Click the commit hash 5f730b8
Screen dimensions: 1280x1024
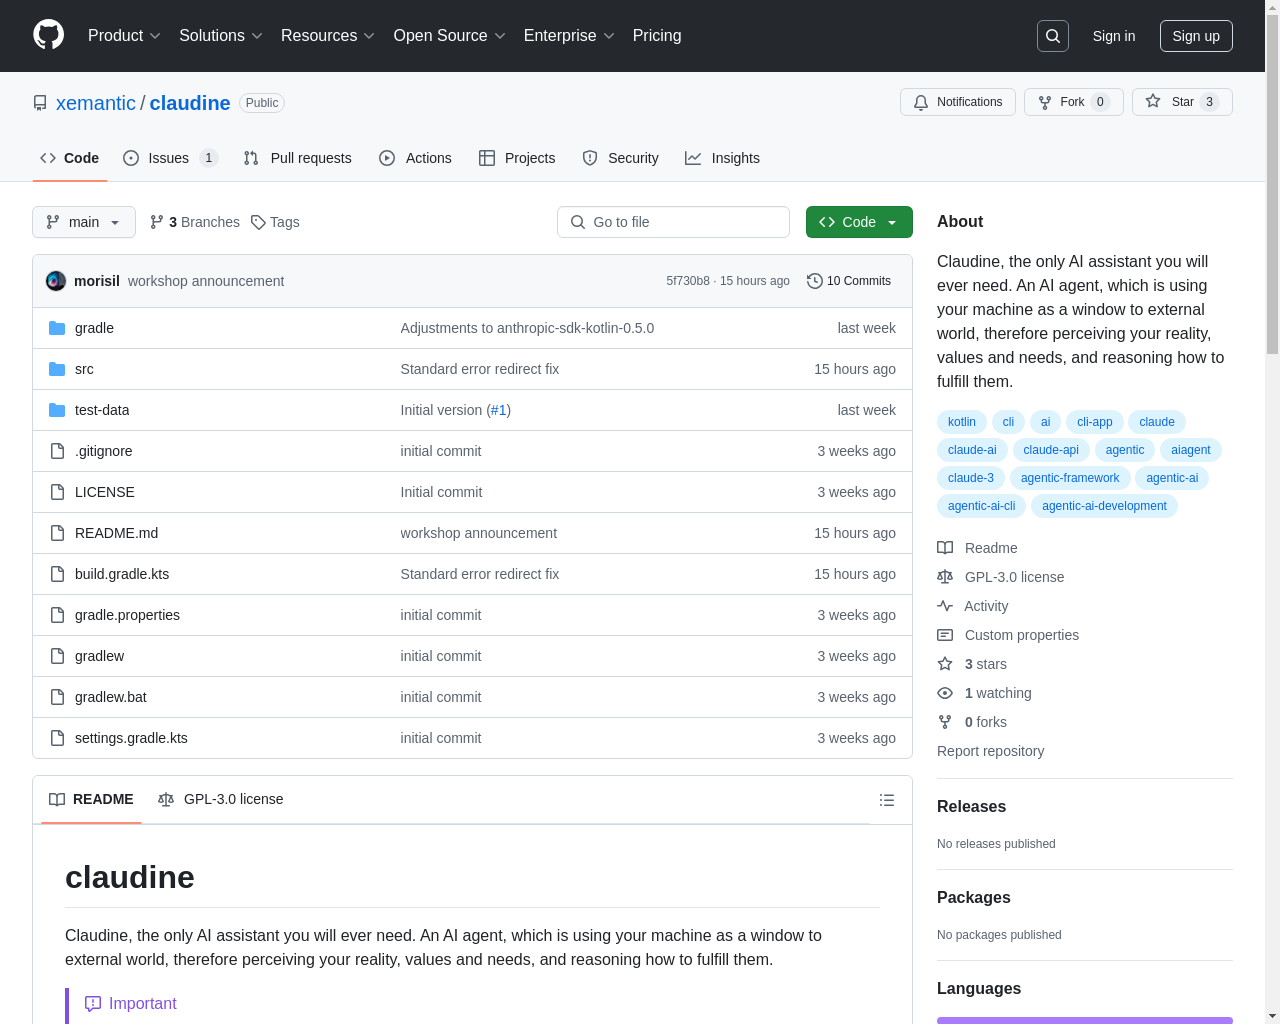pyautogui.click(x=688, y=281)
